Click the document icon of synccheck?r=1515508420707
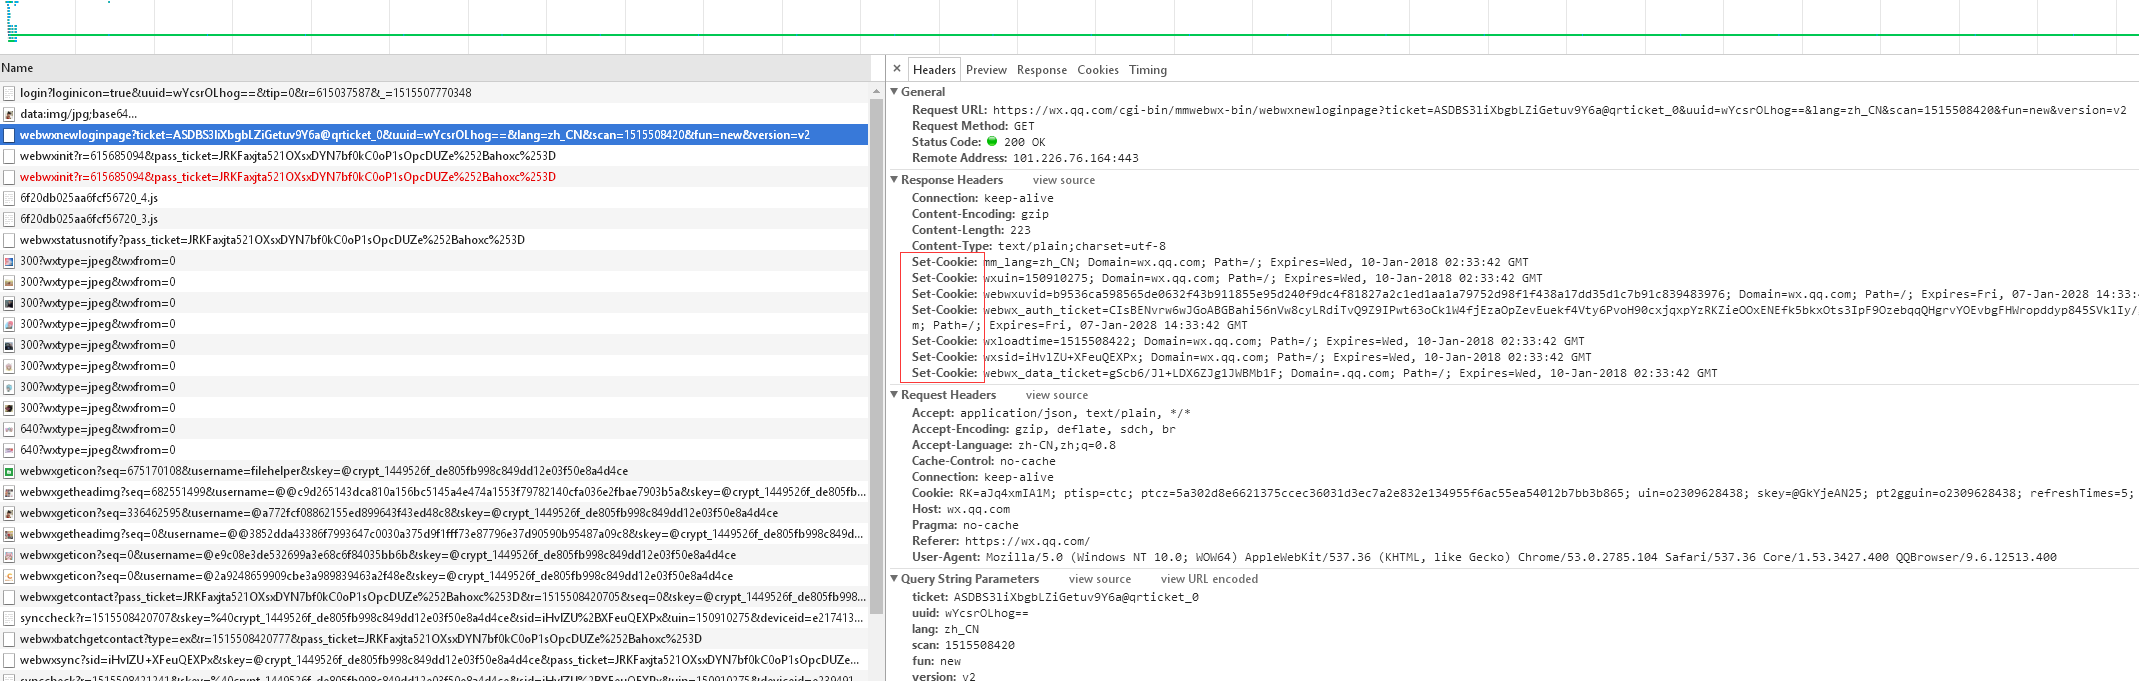The height and width of the screenshot is (681, 2139). pos(9,618)
